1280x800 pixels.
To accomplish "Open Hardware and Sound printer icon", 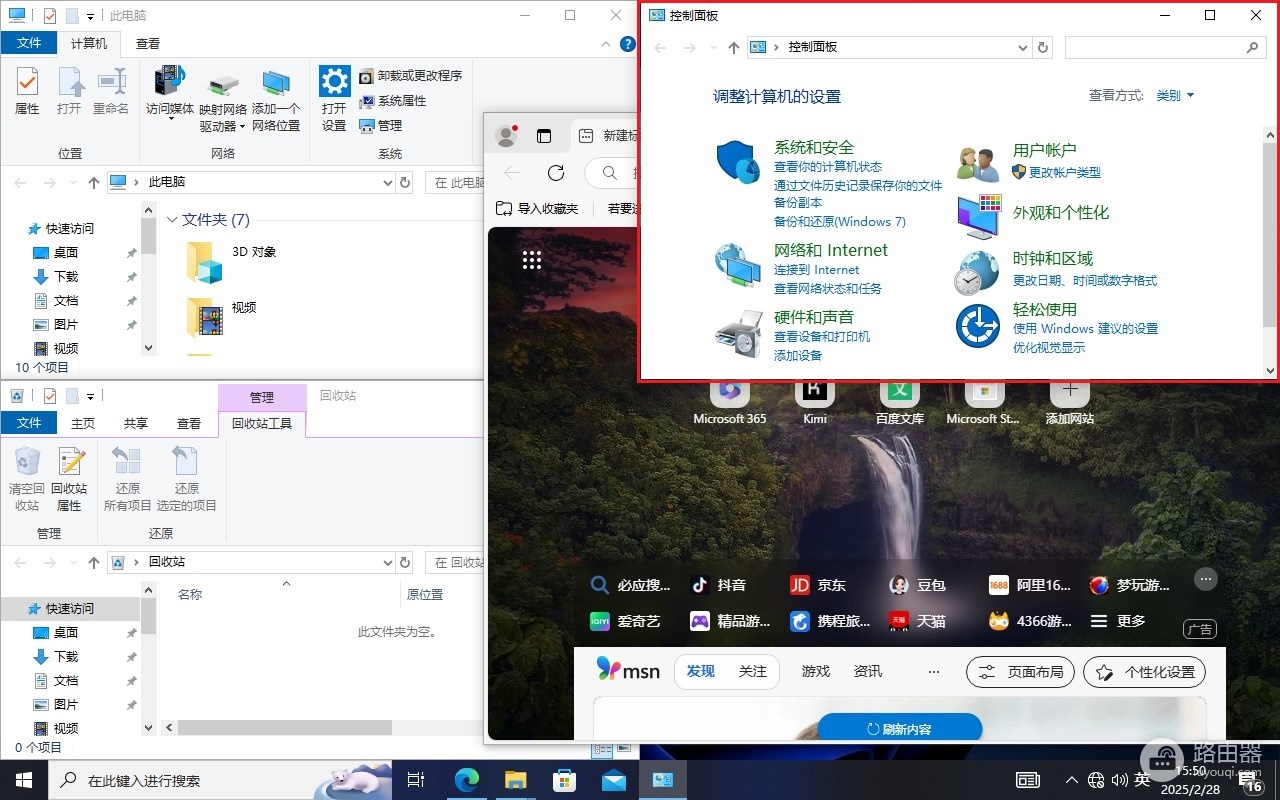I will [738, 333].
